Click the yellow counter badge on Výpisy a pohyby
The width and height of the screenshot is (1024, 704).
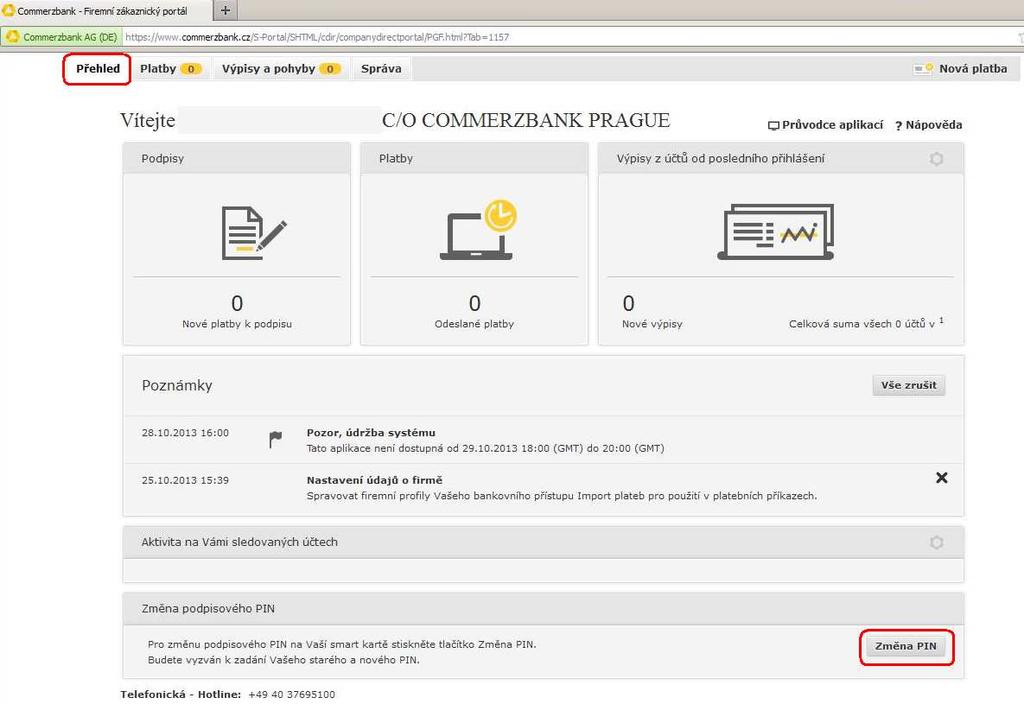[x=330, y=69]
